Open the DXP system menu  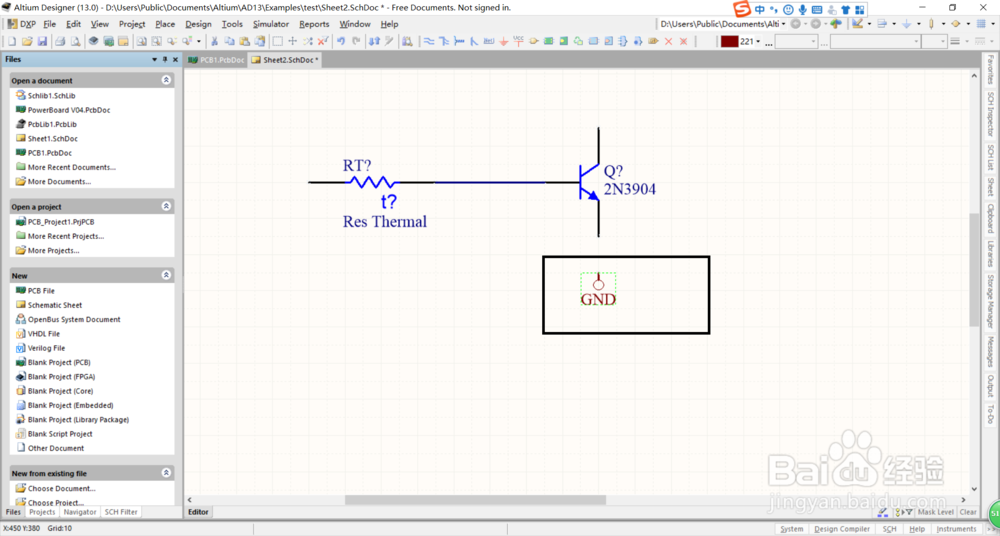tap(22, 24)
